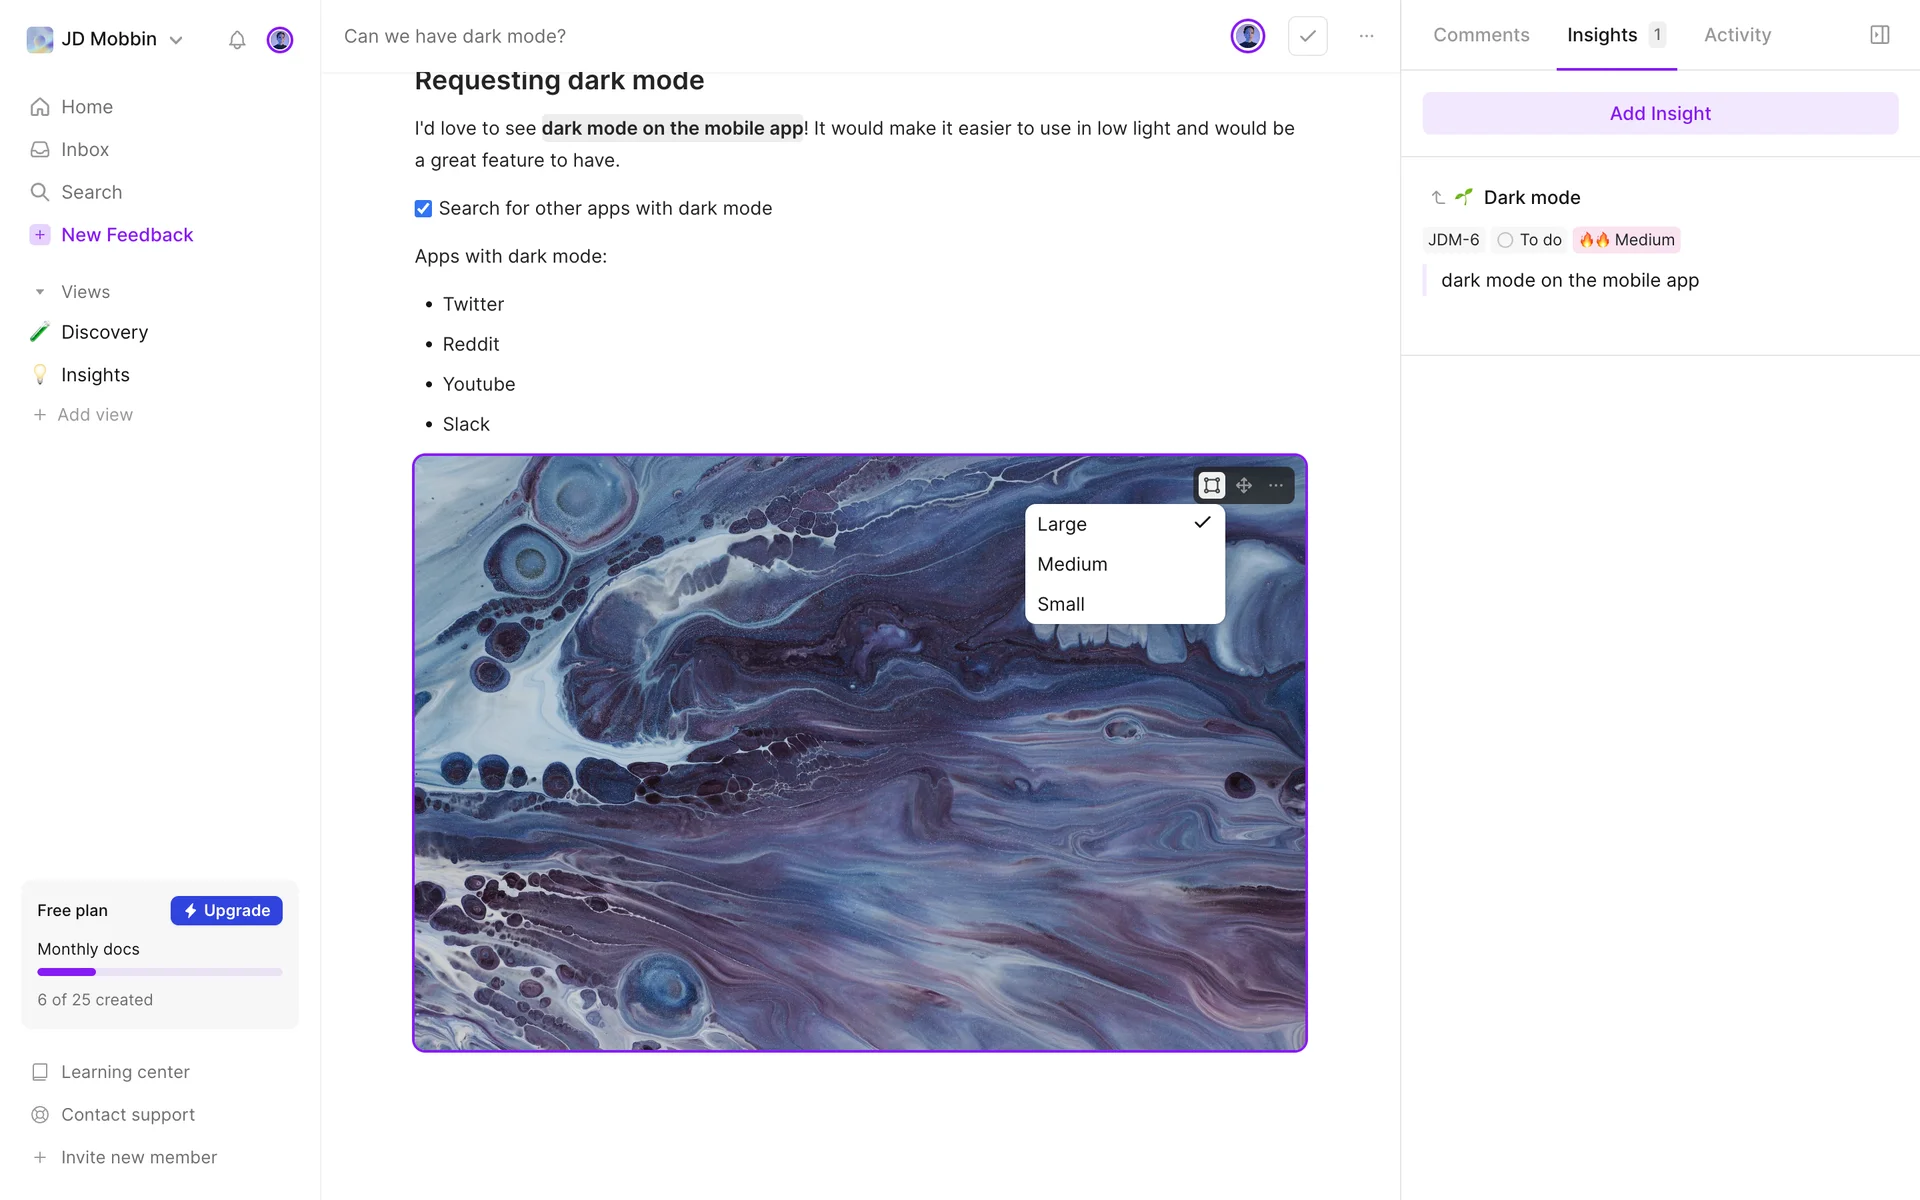The height and width of the screenshot is (1200, 1920).
Task: Toggle the mark-as-processed checkmark button
Action: (1307, 36)
